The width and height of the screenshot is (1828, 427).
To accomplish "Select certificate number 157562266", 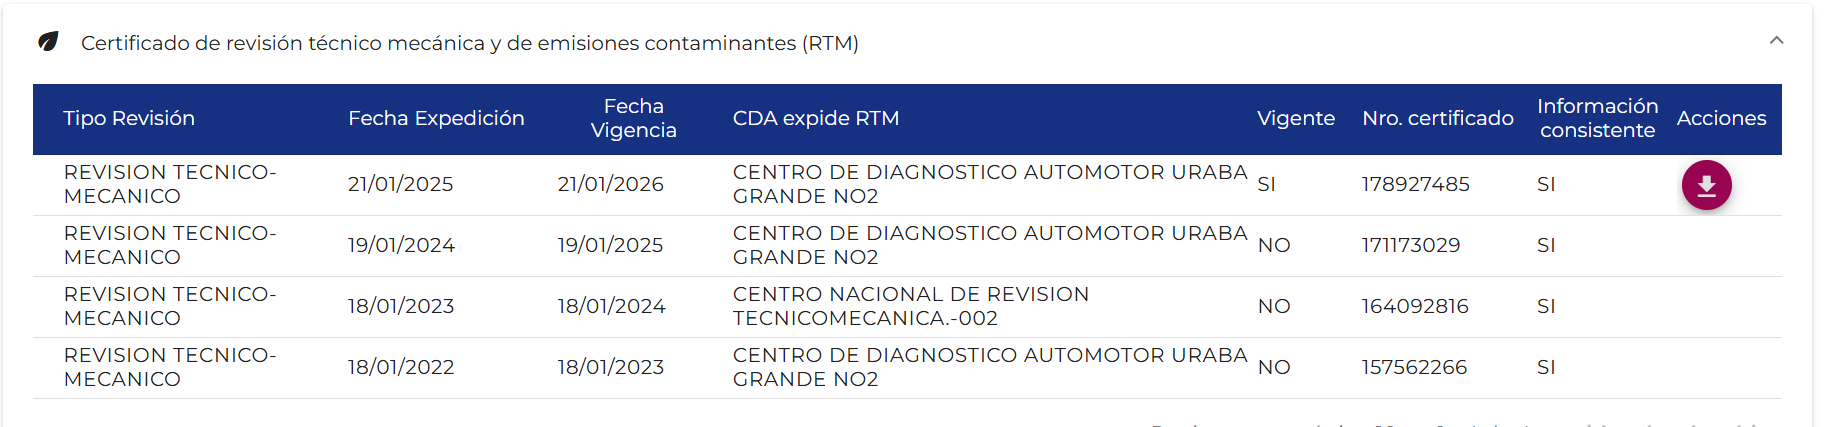I will click(1414, 367).
